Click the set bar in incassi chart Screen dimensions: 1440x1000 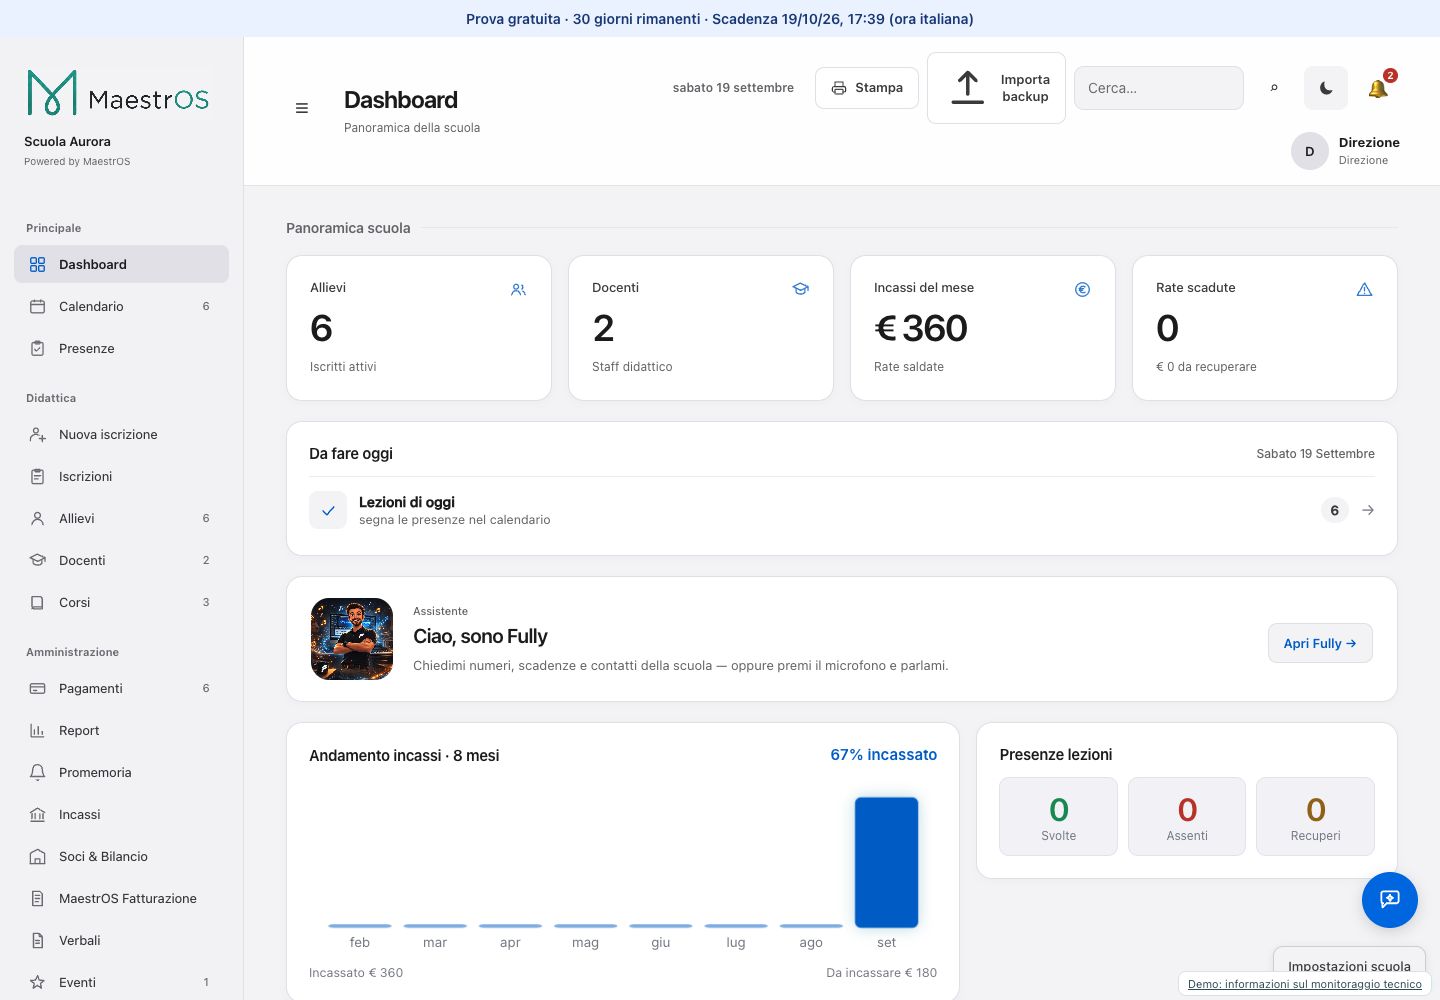click(x=886, y=862)
